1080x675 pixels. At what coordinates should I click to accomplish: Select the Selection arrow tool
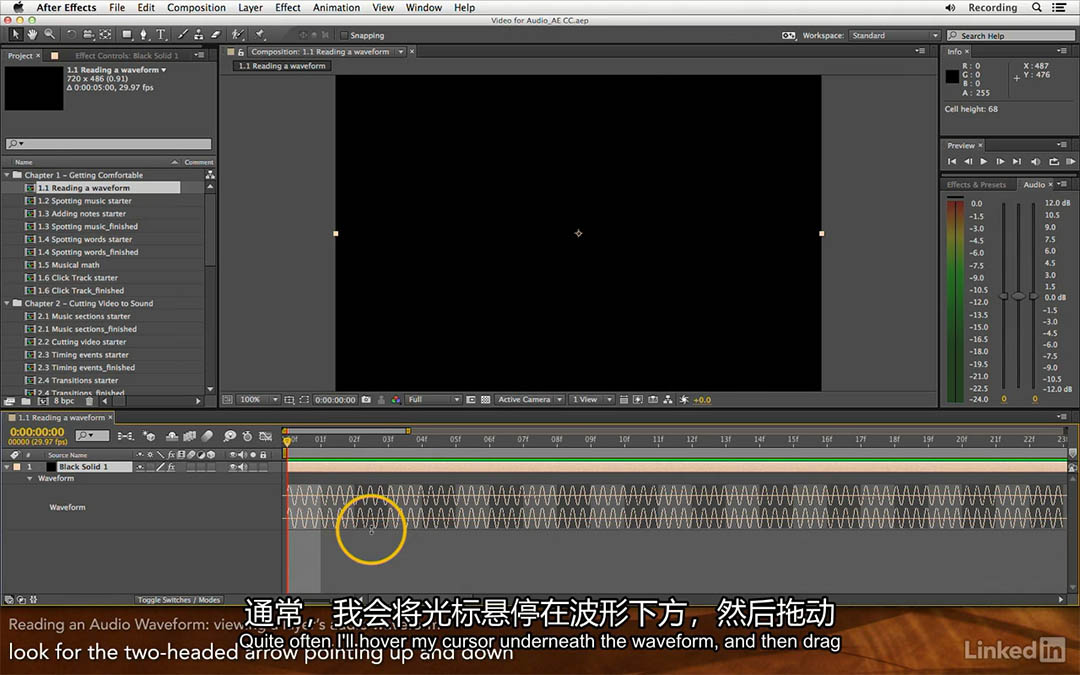click(x=16, y=34)
